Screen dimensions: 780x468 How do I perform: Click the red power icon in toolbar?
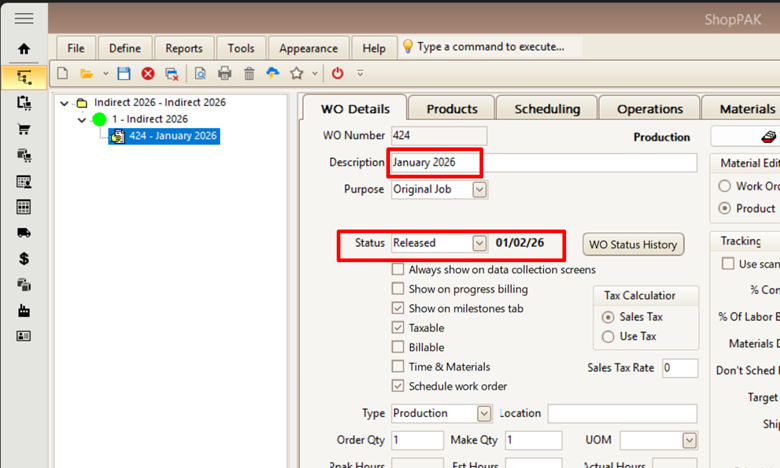coord(337,73)
